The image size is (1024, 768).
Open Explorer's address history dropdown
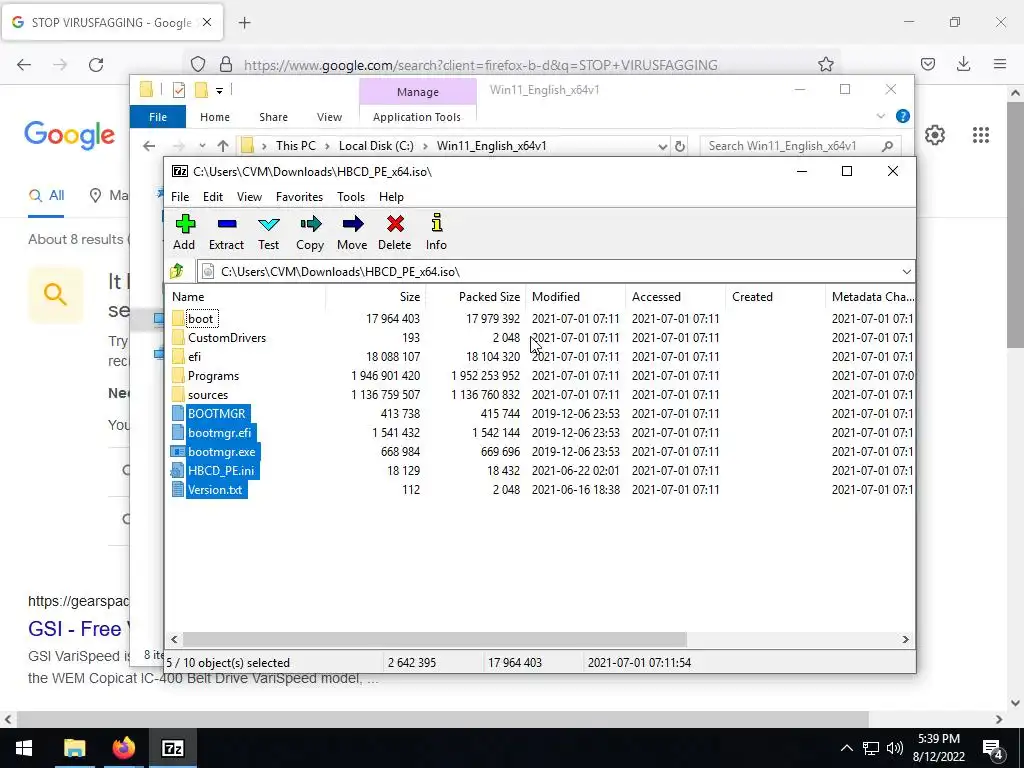[662, 146]
